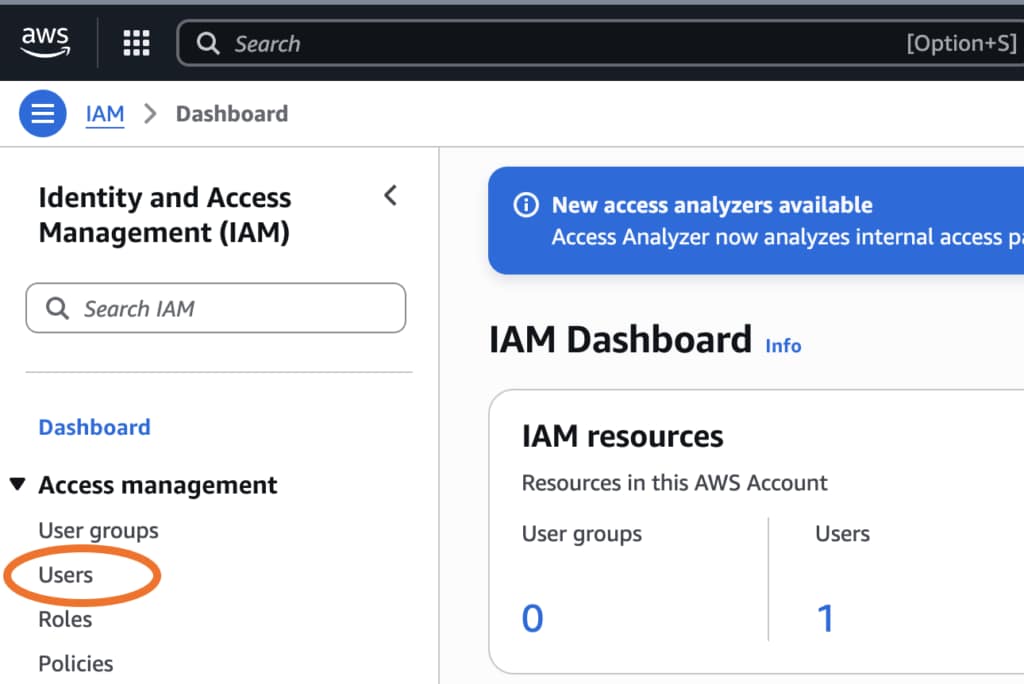Click the magnifier icon in the top search bar
The width and height of the screenshot is (1024, 684).
(x=208, y=44)
